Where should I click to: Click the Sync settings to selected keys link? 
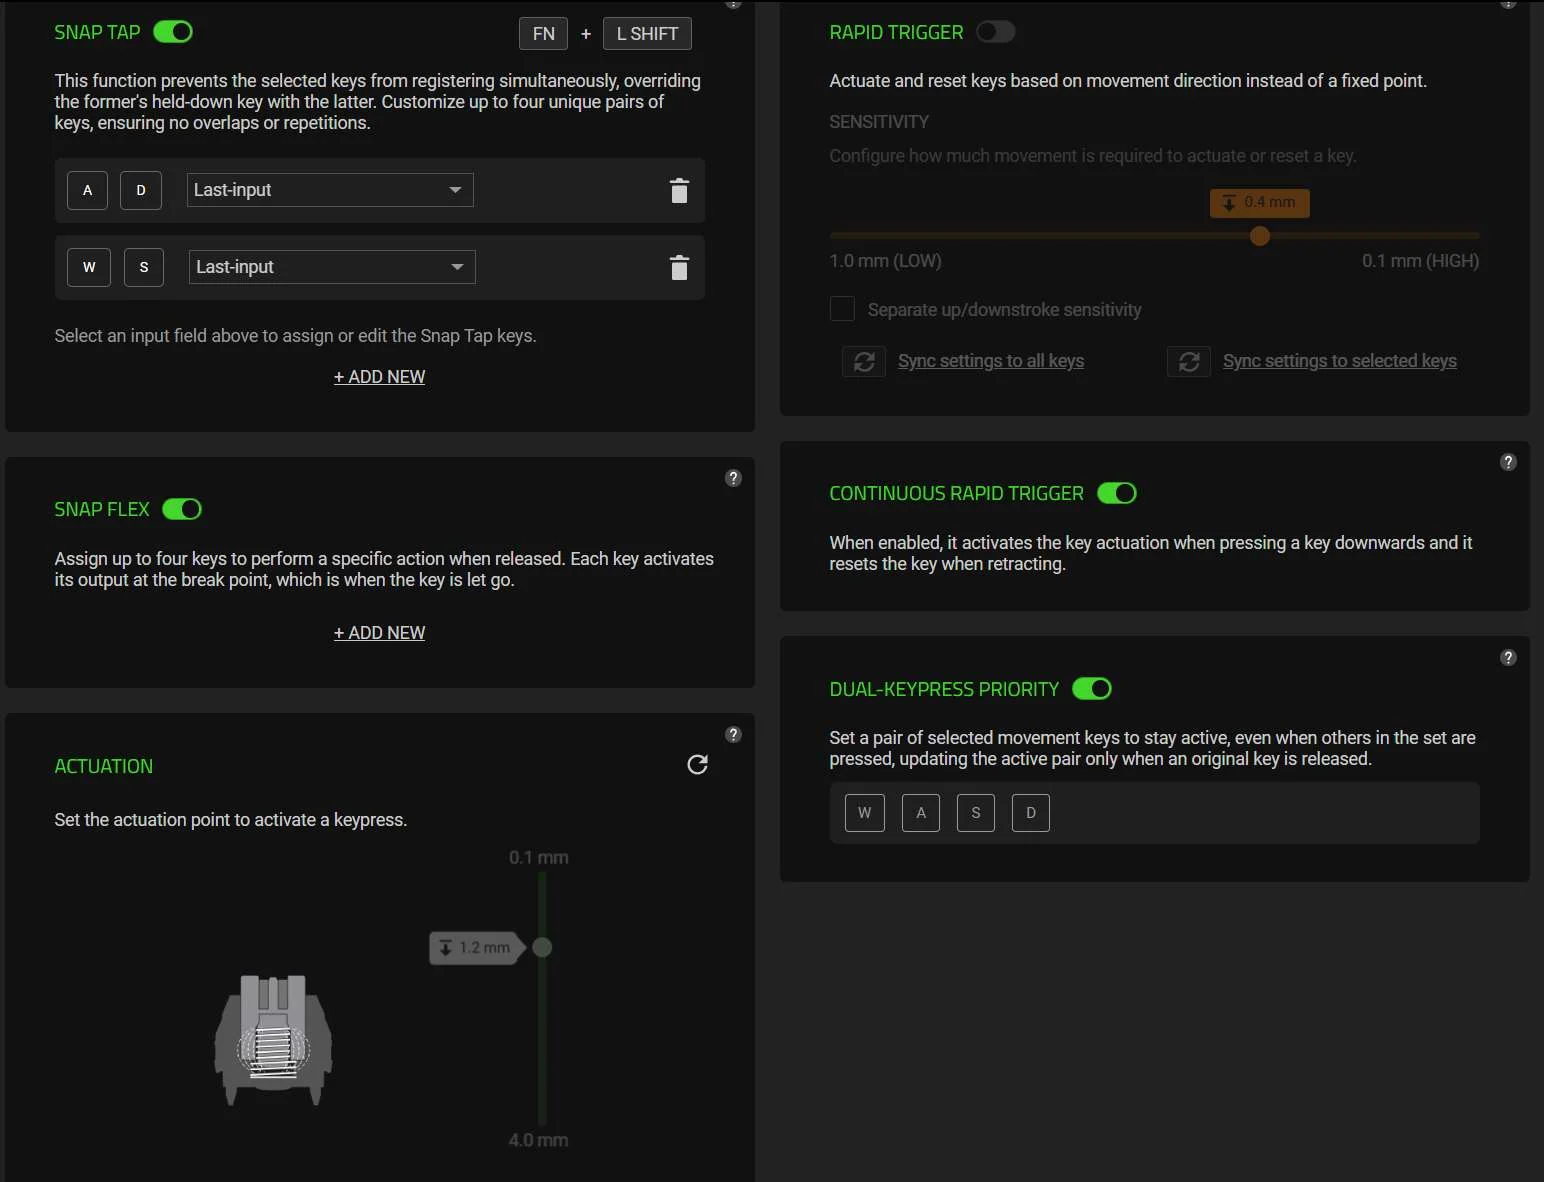point(1340,361)
